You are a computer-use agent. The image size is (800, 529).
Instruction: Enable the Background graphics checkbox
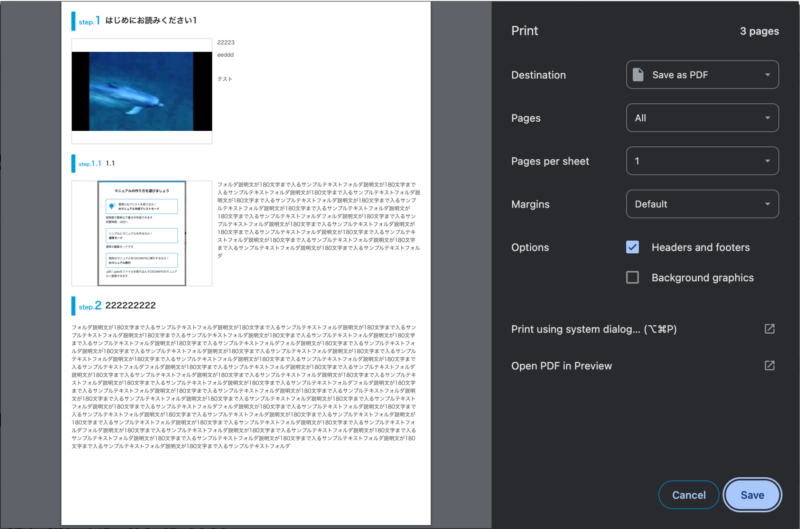point(632,277)
